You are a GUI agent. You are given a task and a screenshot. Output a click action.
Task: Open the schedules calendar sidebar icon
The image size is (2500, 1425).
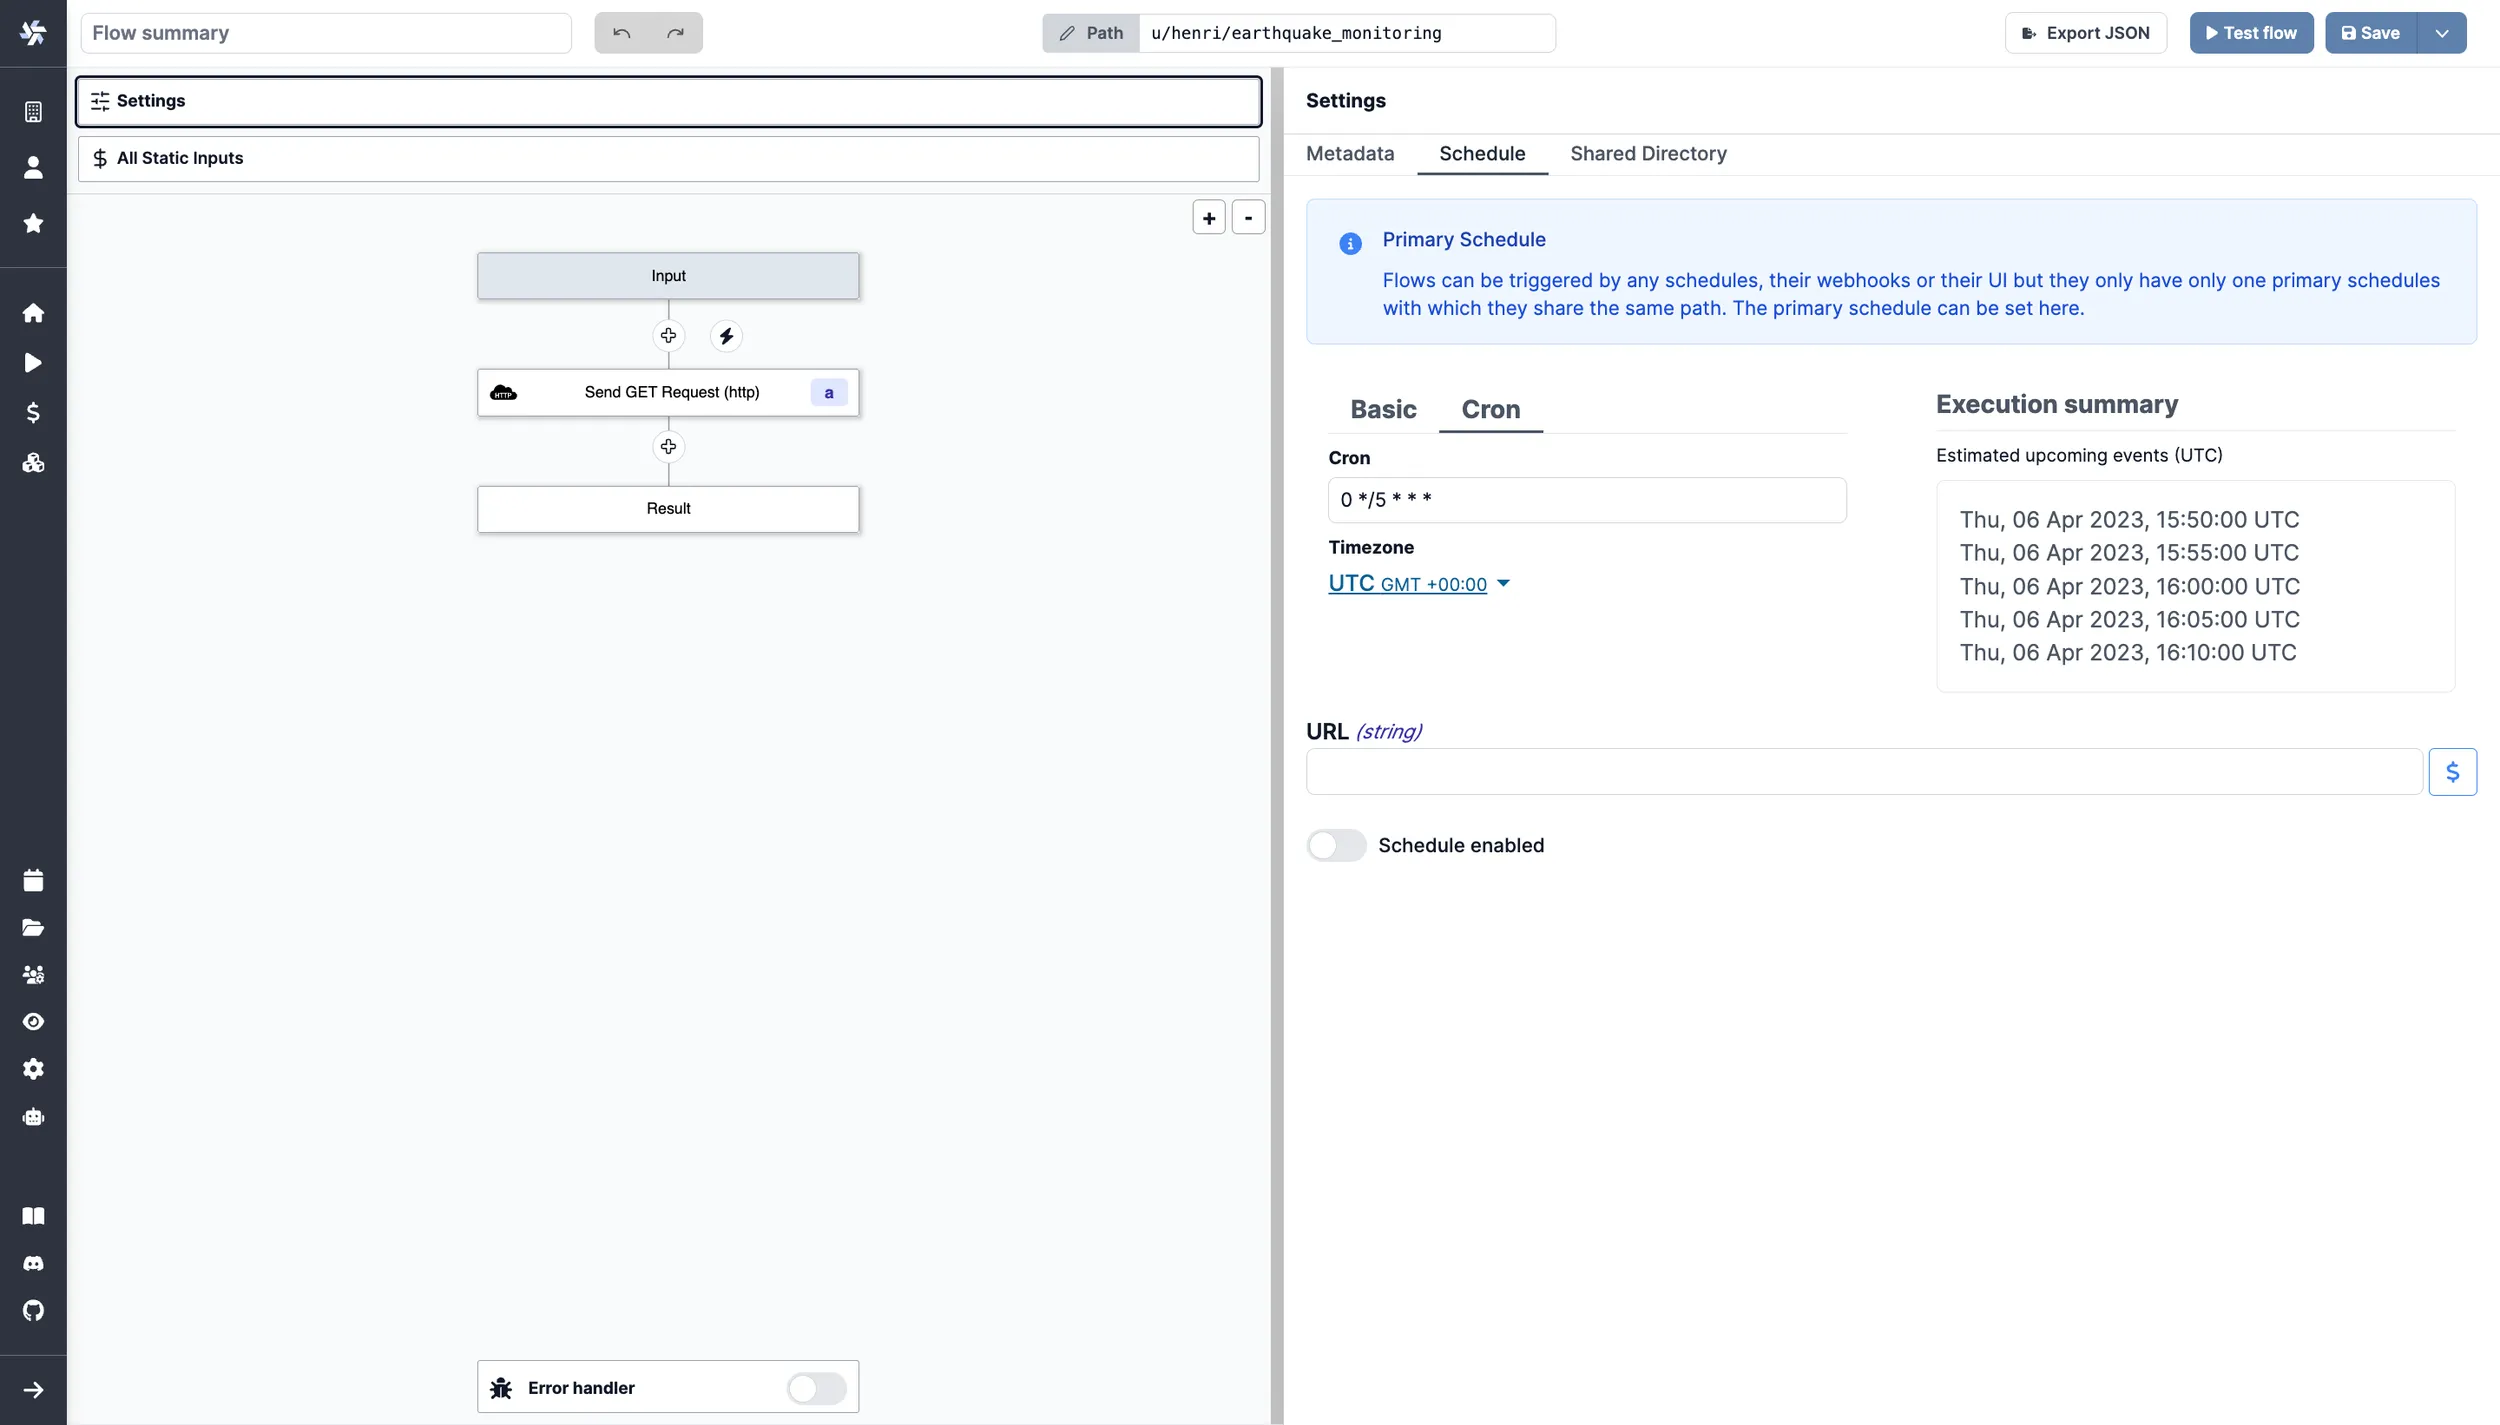click(33, 880)
